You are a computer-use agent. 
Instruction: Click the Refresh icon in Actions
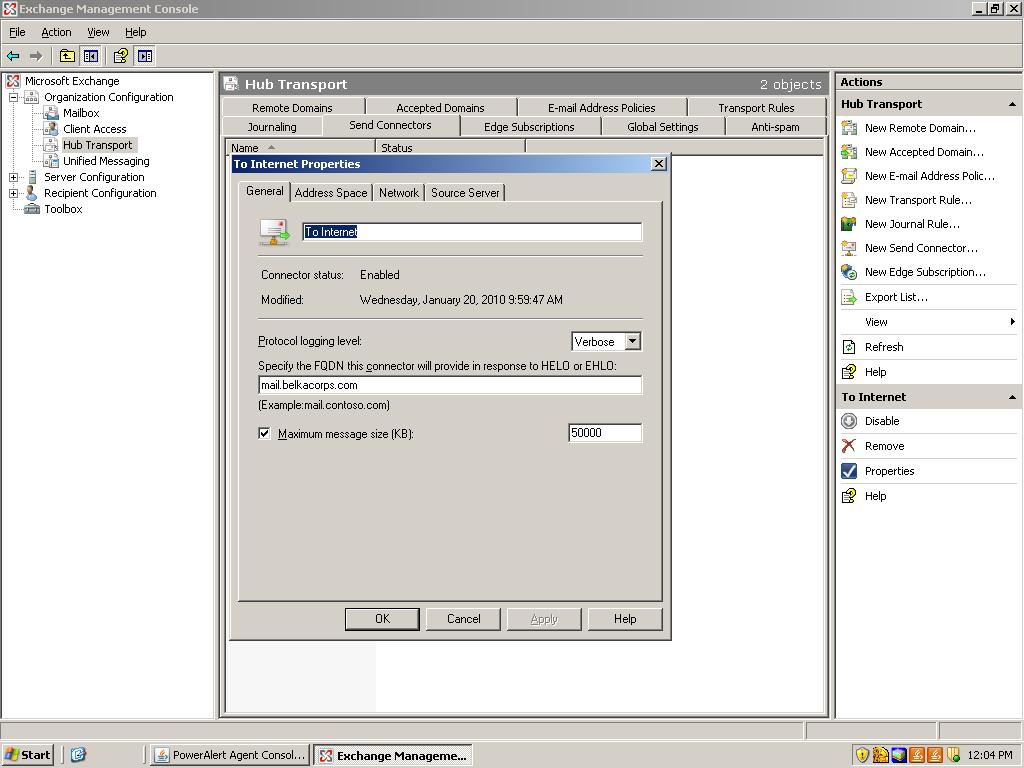coord(849,347)
